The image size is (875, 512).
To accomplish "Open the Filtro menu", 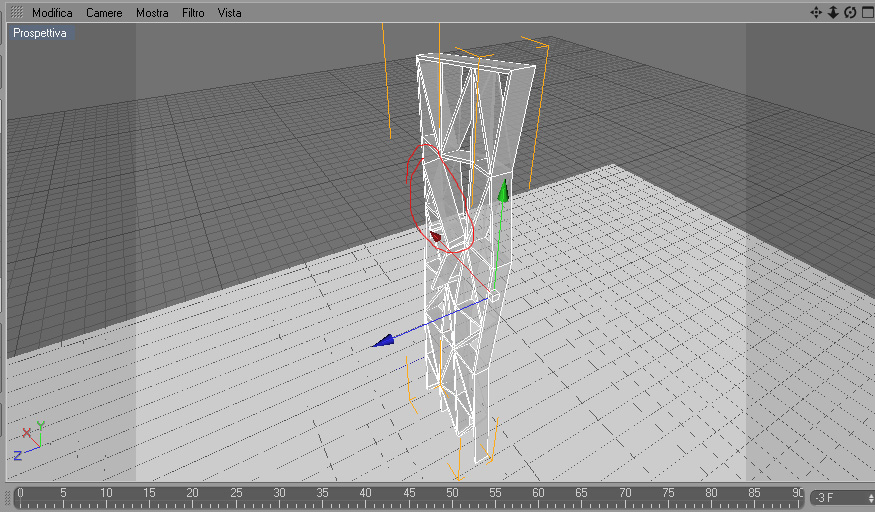I will [193, 12].
